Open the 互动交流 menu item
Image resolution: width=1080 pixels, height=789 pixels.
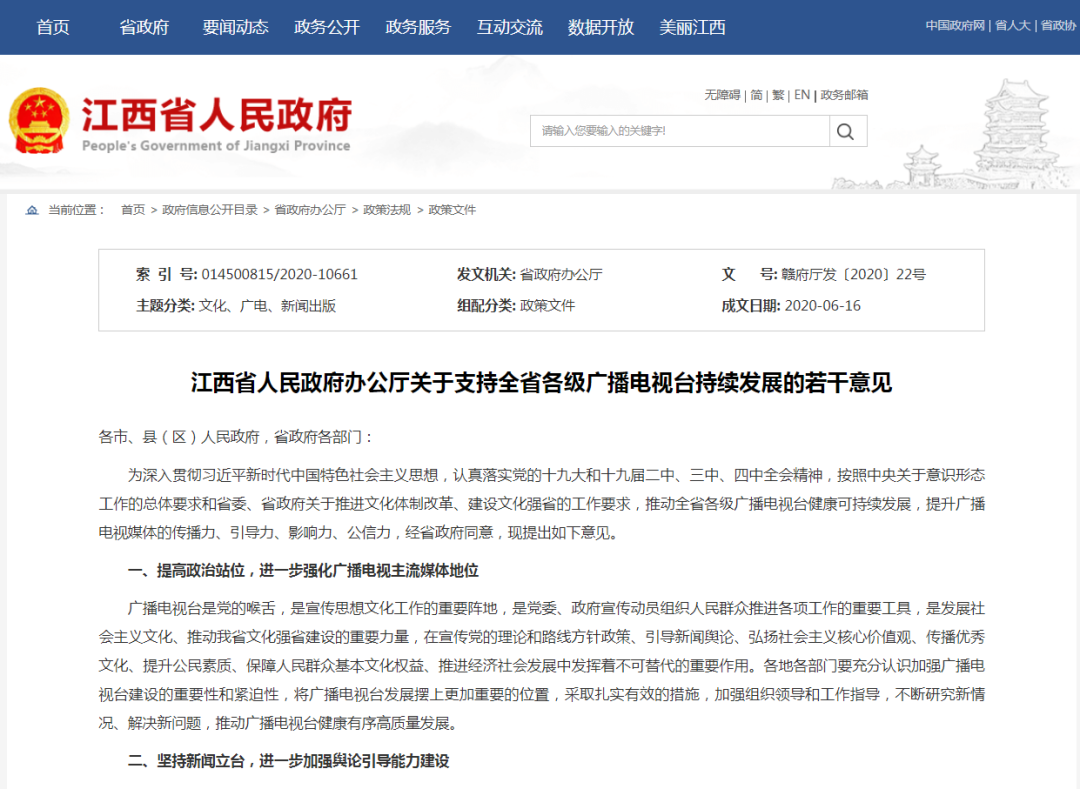[510, 27]
